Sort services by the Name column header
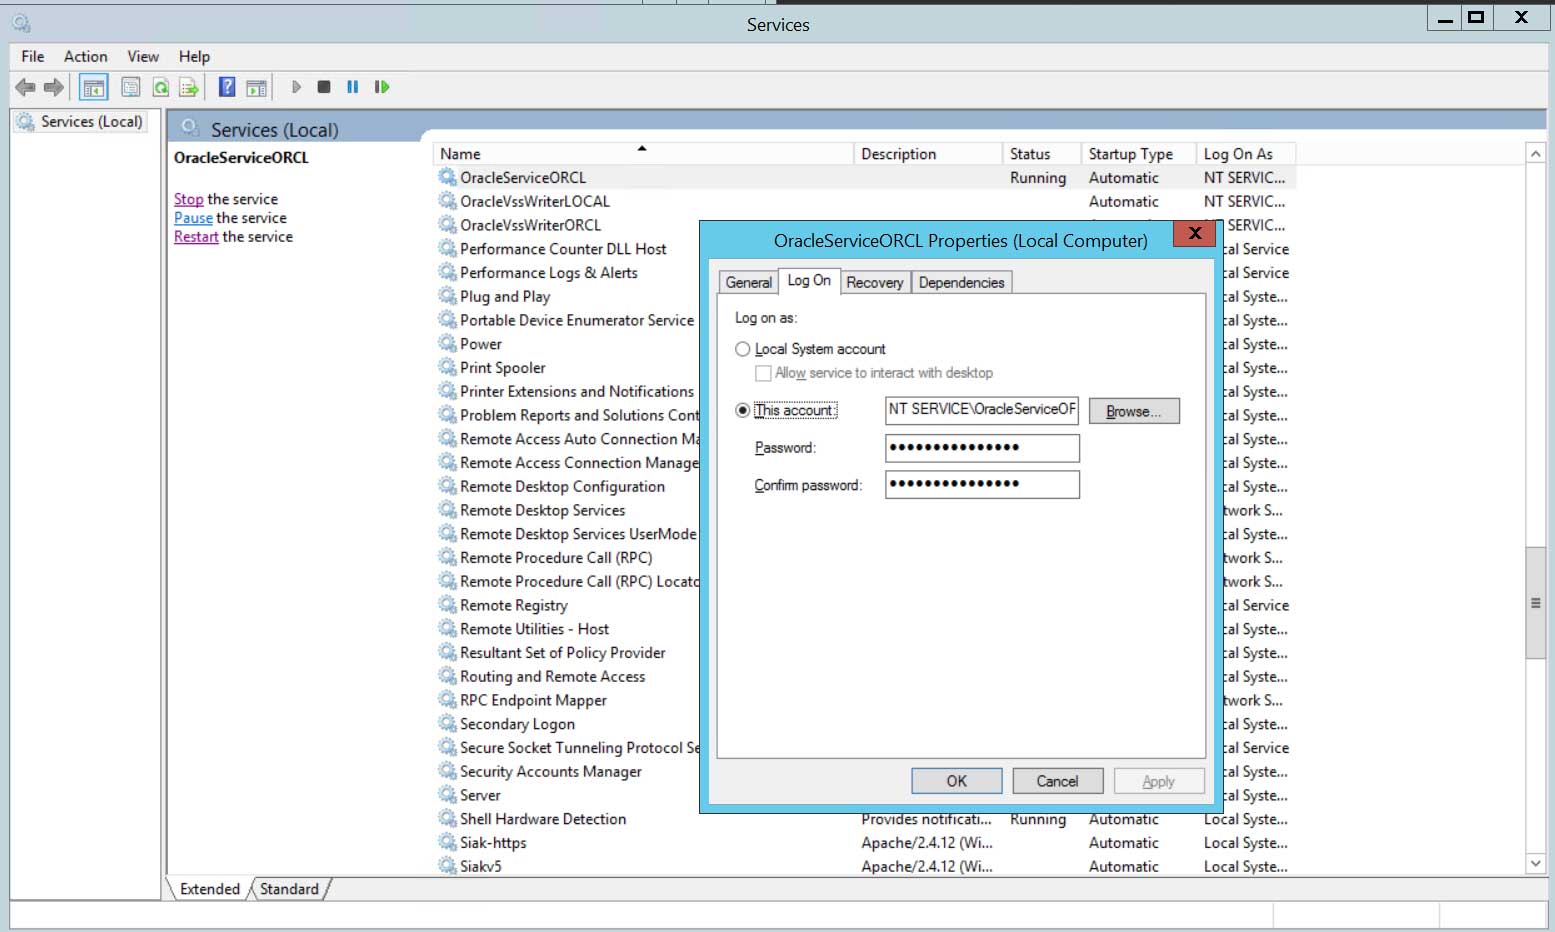 (x=642, y=154)
